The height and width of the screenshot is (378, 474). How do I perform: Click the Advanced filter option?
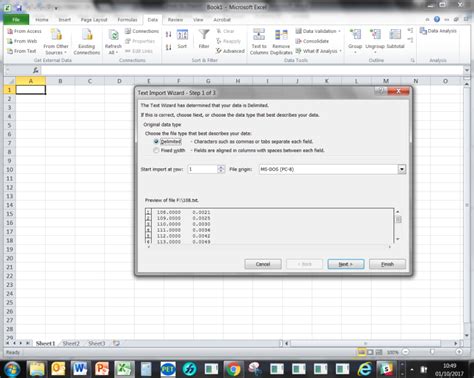point(230,51)
